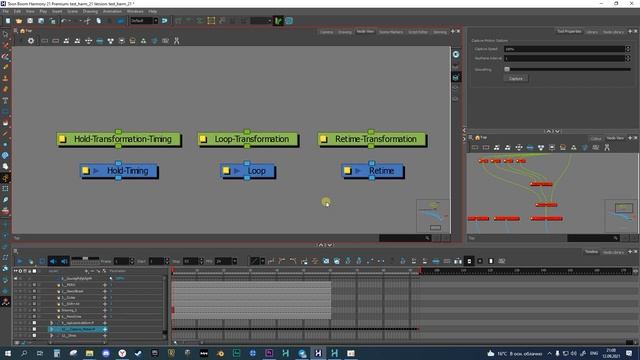Click the home icon in right Node View
This screenshot has width=640, height=360.
pos(477,138)
